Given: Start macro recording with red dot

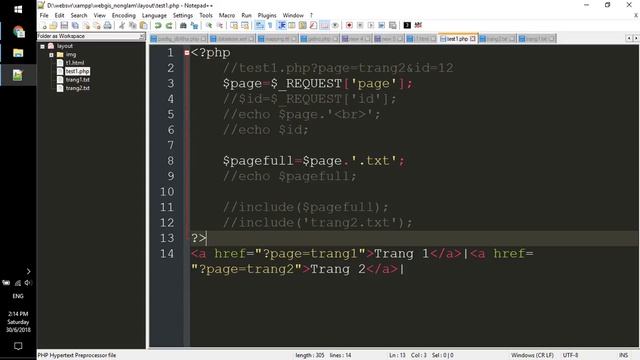Looking at the screenshot, I should tap(349, 26).
